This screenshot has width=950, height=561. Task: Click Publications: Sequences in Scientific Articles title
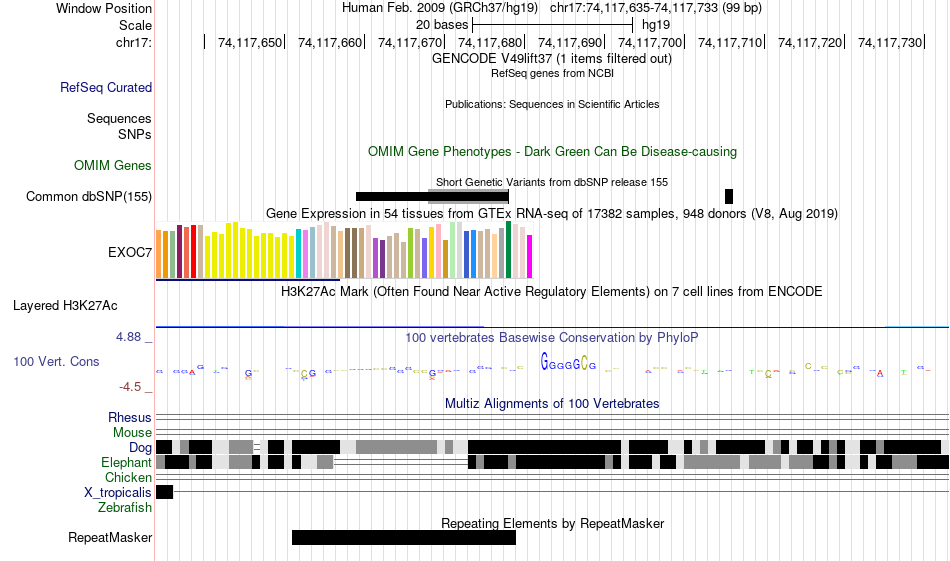552,104
